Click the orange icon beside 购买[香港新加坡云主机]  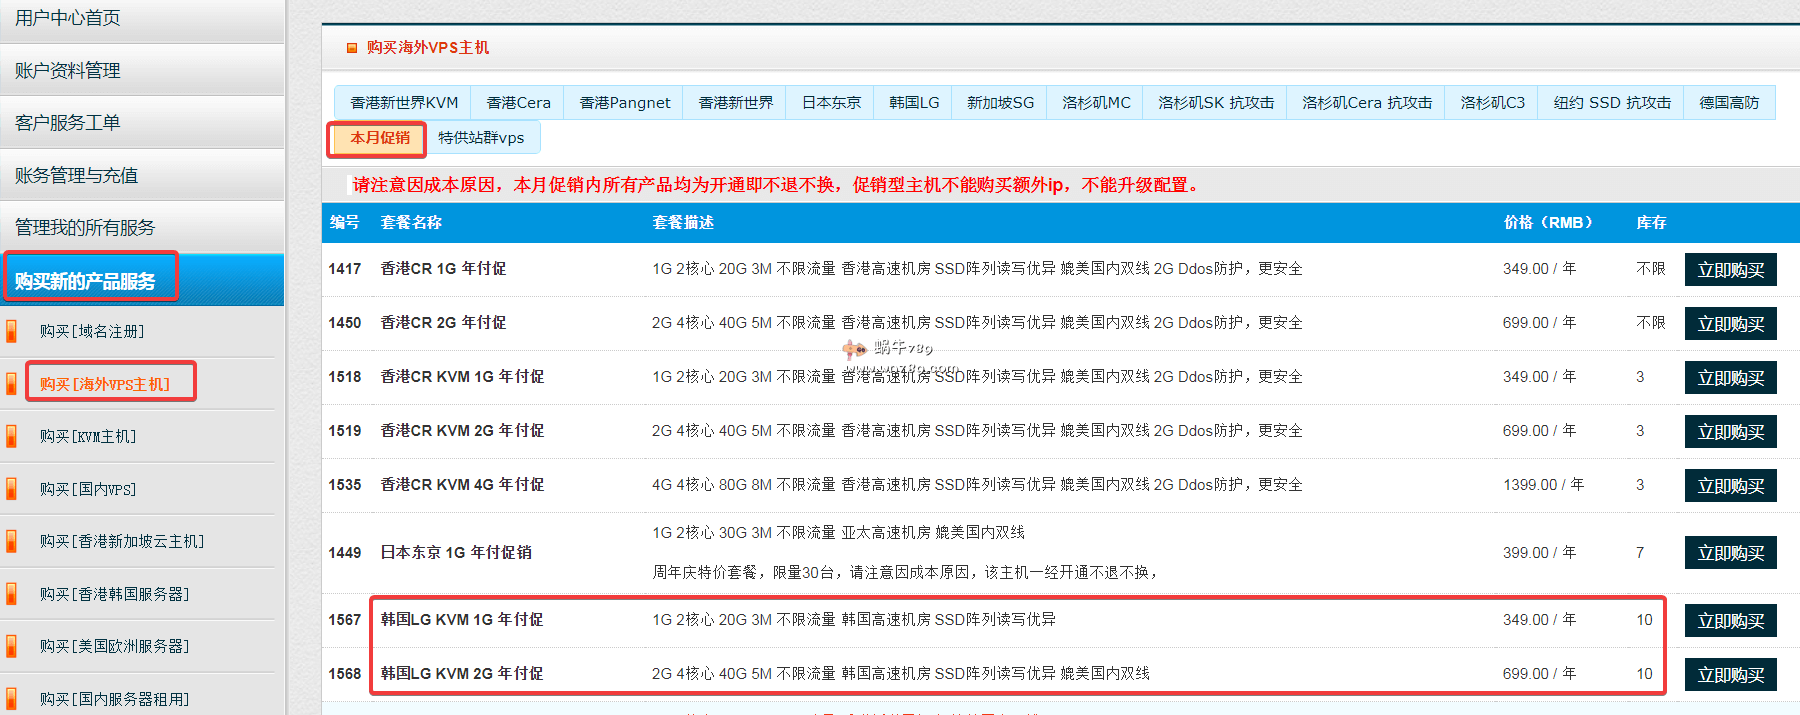click(12, 541)
